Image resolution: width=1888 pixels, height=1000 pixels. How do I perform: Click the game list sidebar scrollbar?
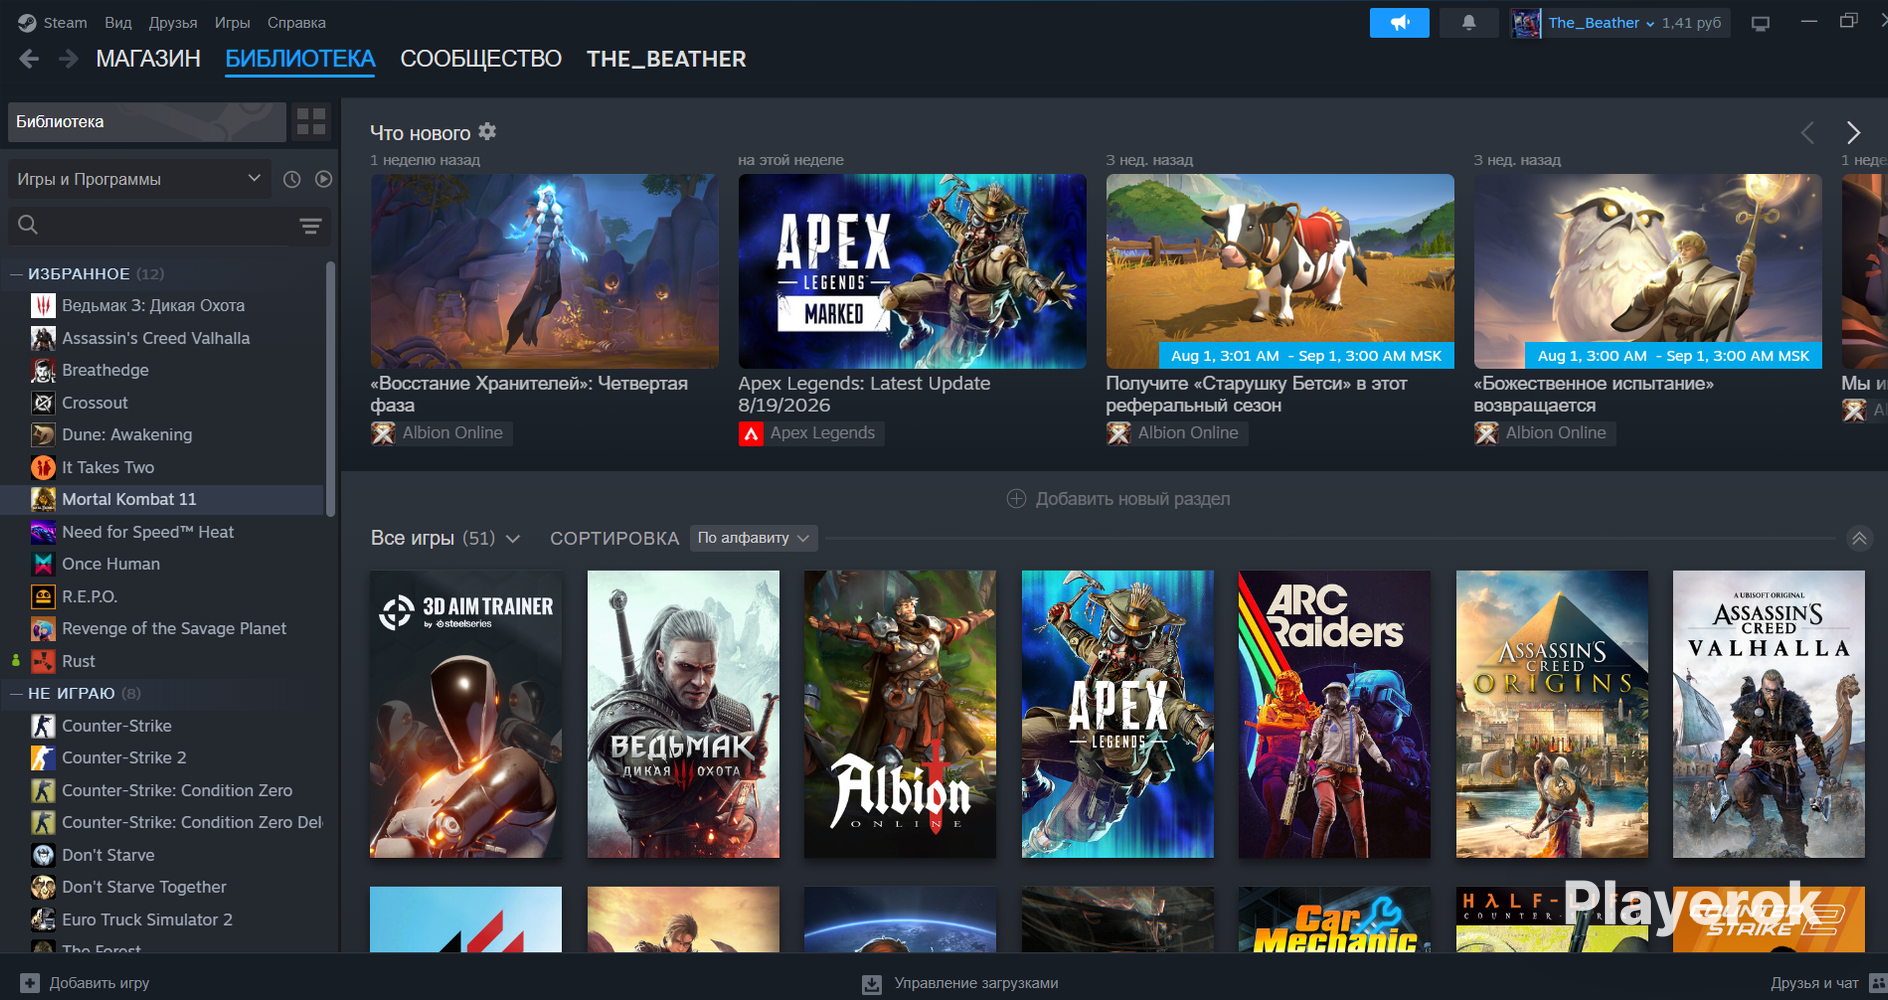[x=330, y=390]
